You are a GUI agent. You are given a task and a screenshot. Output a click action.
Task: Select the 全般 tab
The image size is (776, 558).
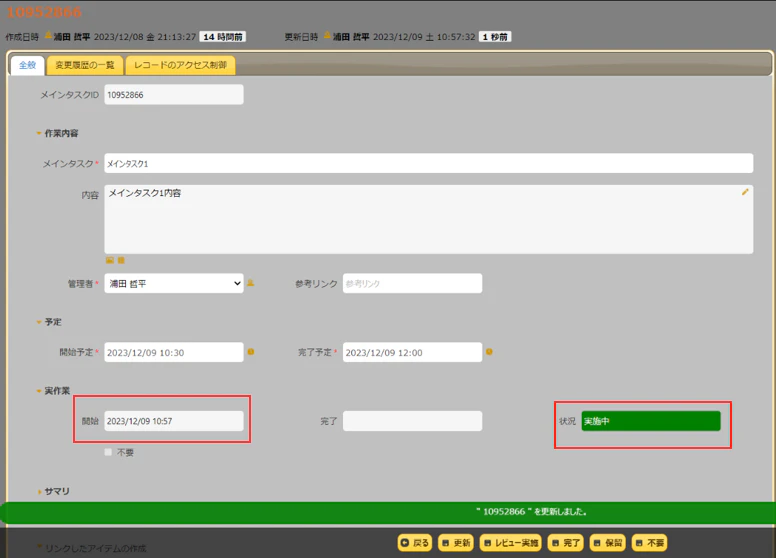point(28,65)
